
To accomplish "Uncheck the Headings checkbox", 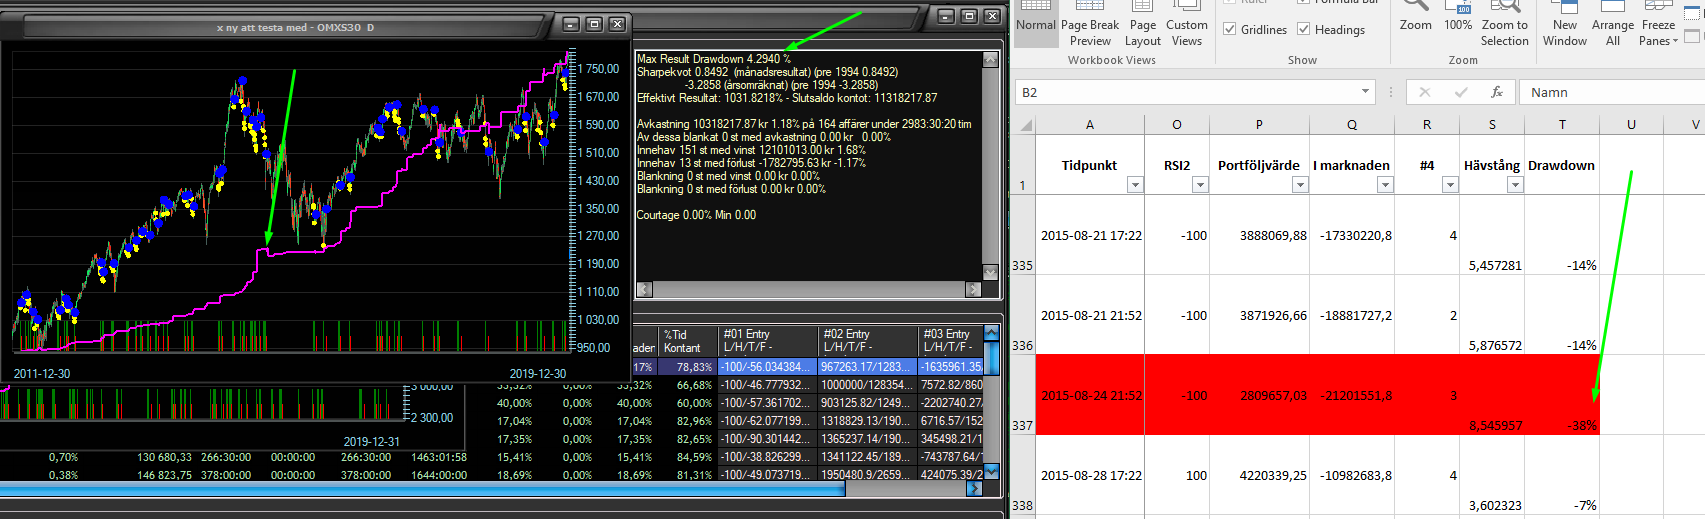I will (x=1304, y=30).
